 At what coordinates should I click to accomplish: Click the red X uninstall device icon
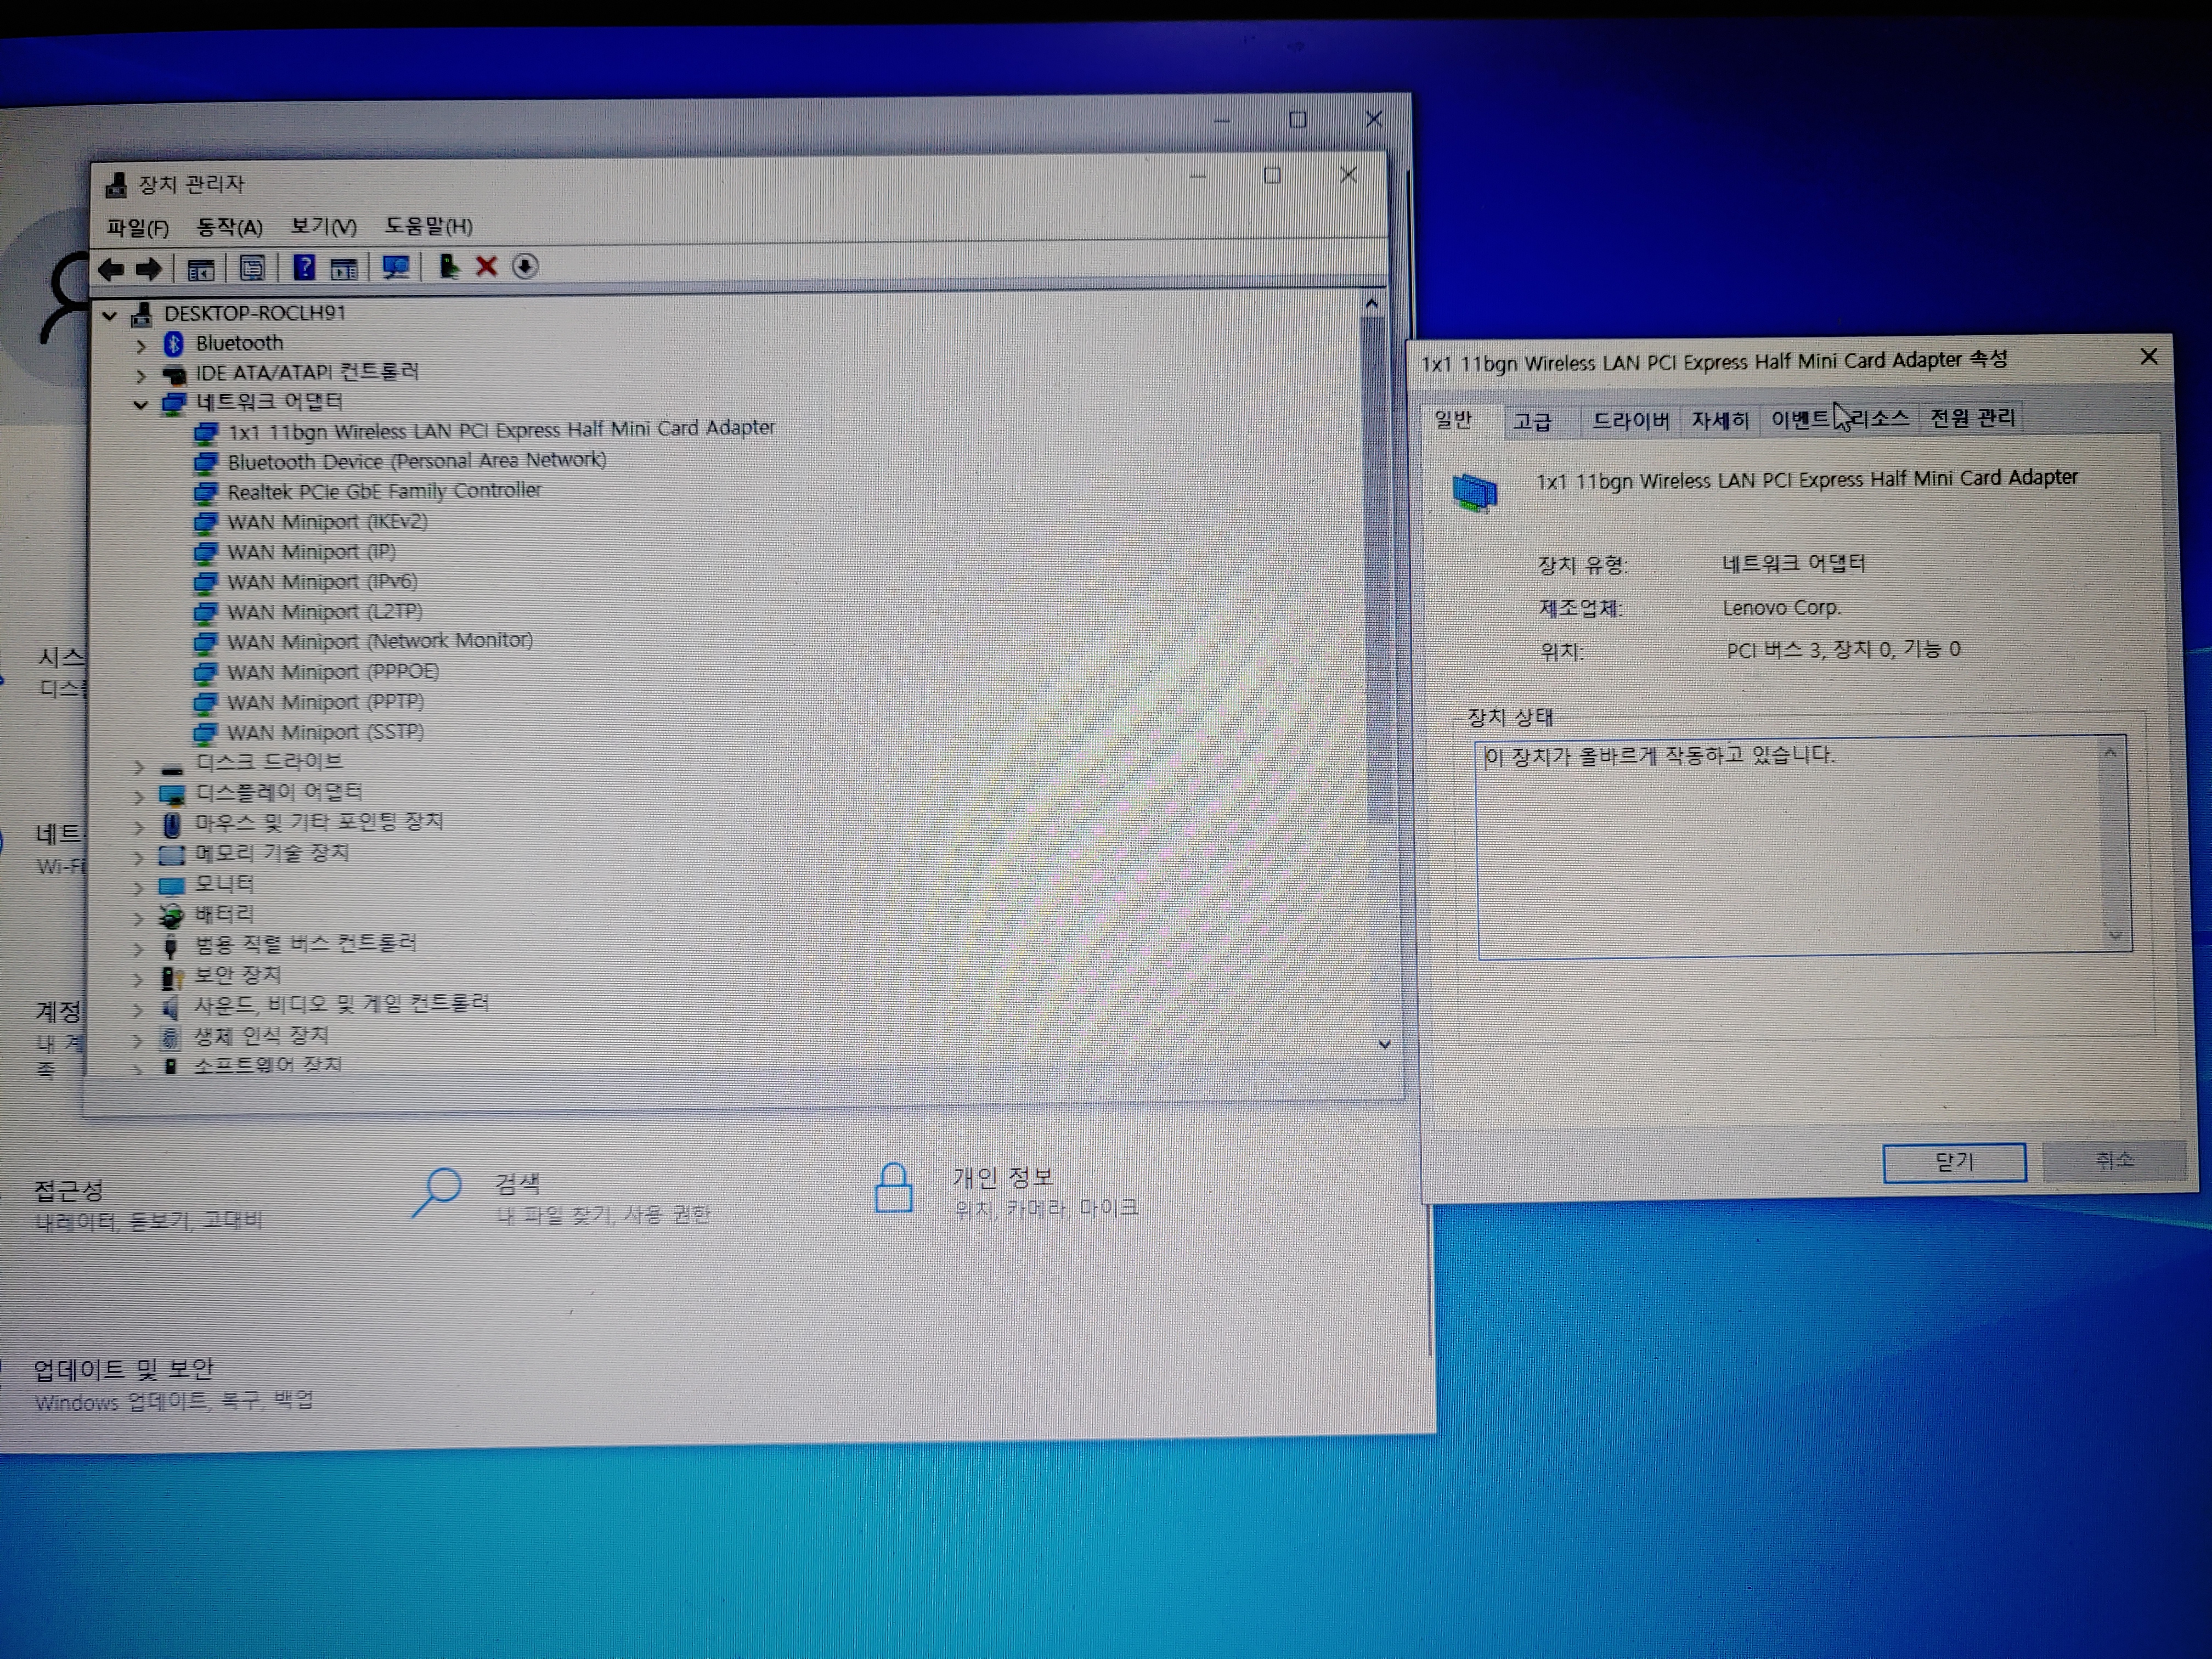(487, 266)
